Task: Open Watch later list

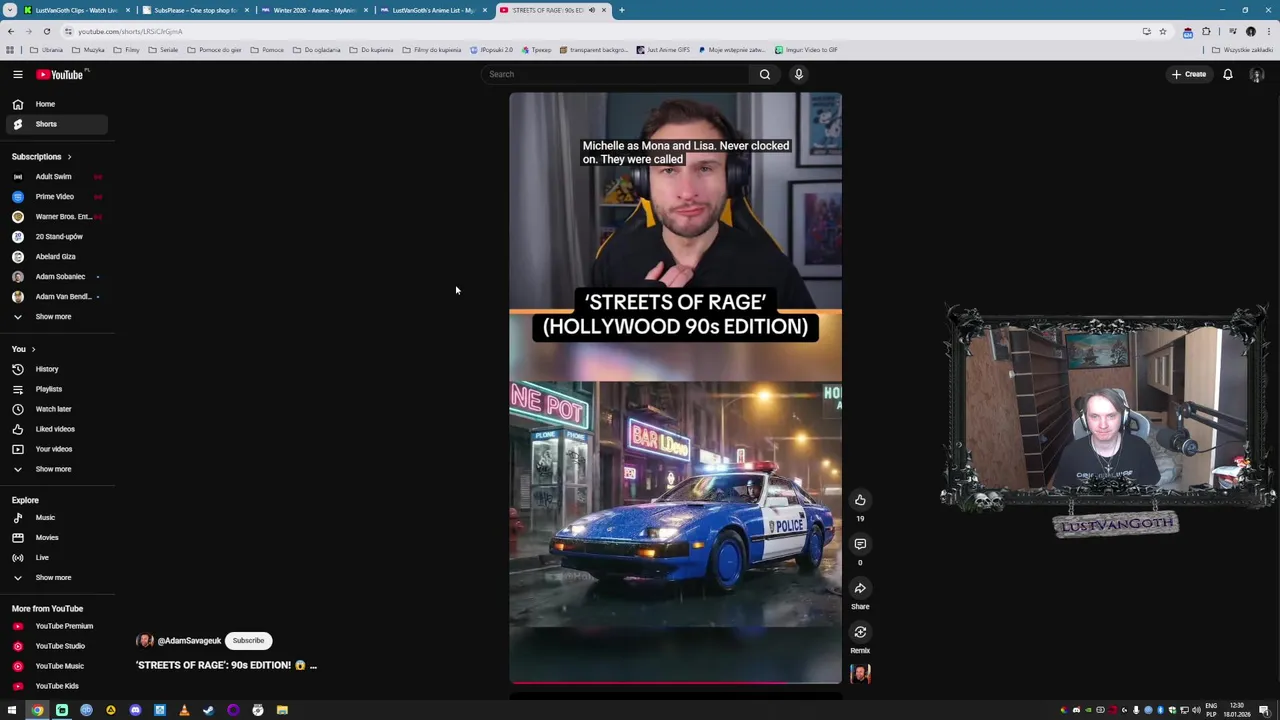Action: click(55, 409)
